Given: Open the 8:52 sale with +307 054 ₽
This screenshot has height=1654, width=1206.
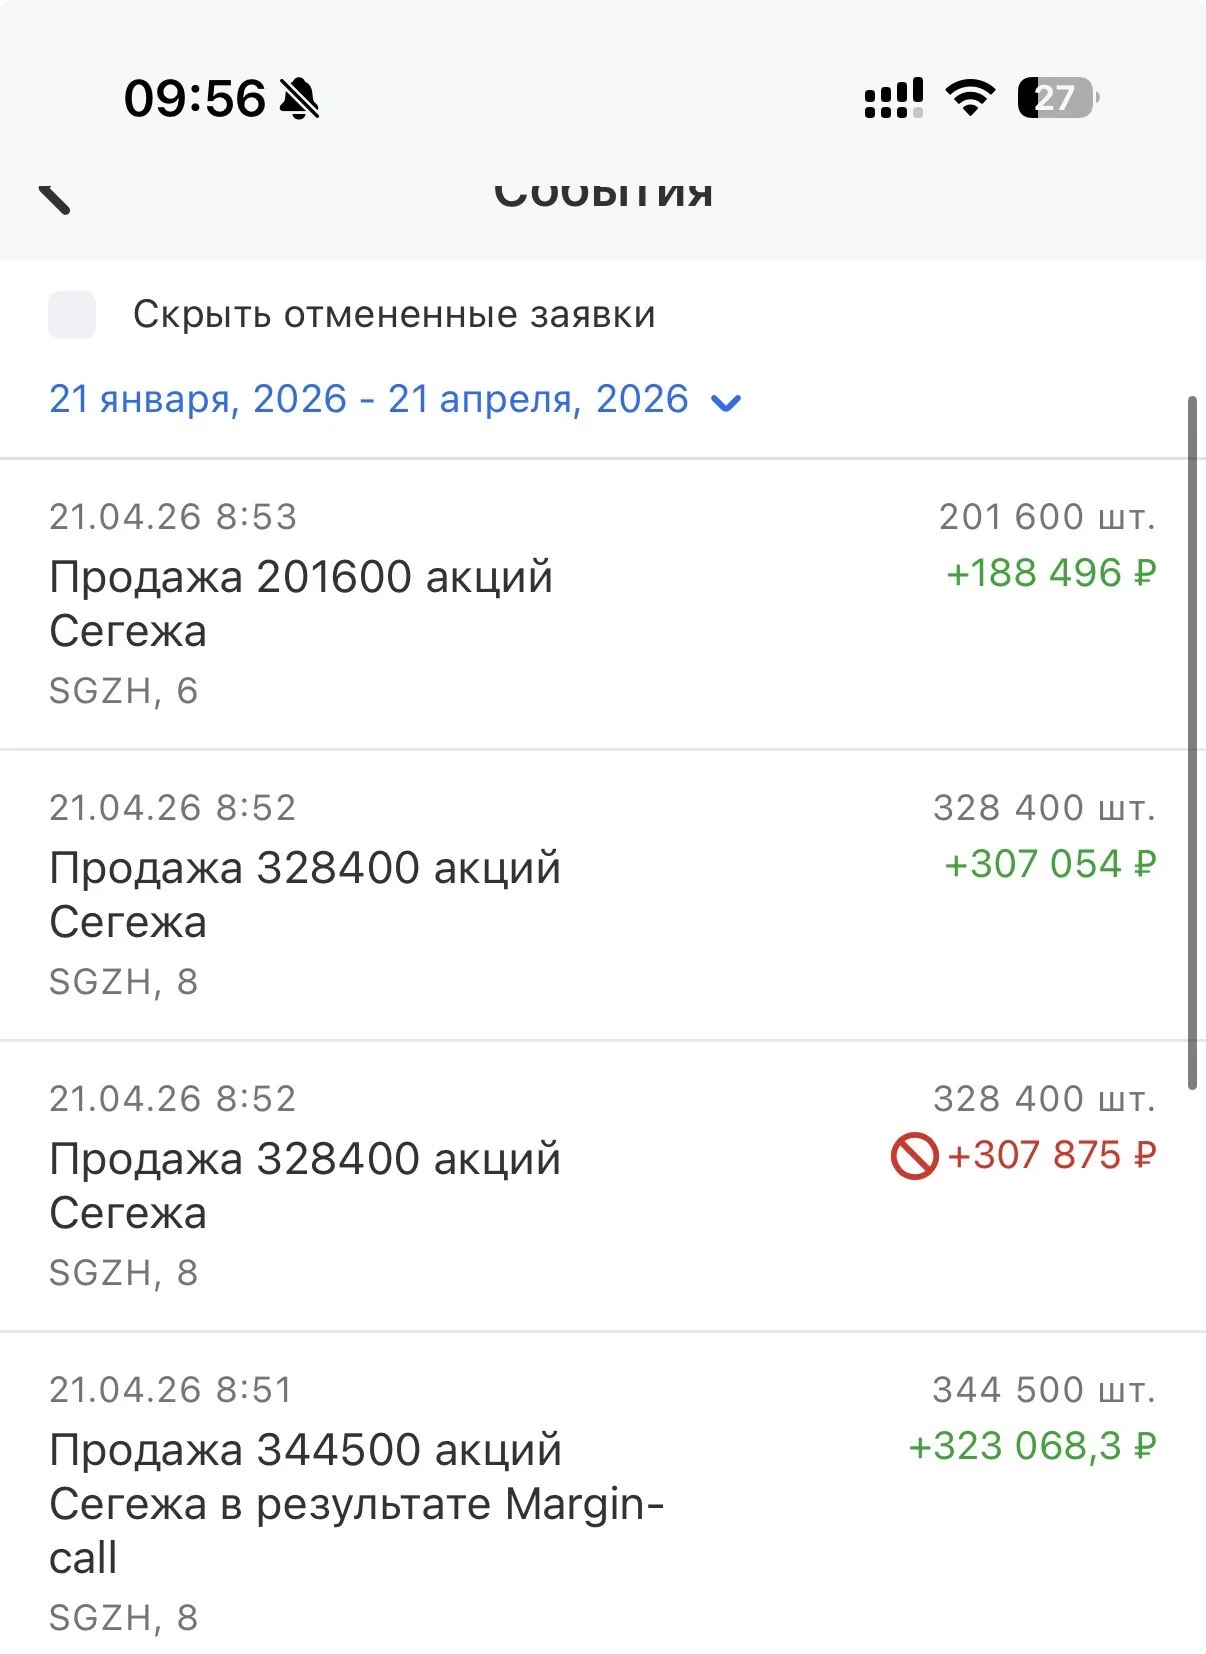Looking at the screenshot, I should coord(603,895).
